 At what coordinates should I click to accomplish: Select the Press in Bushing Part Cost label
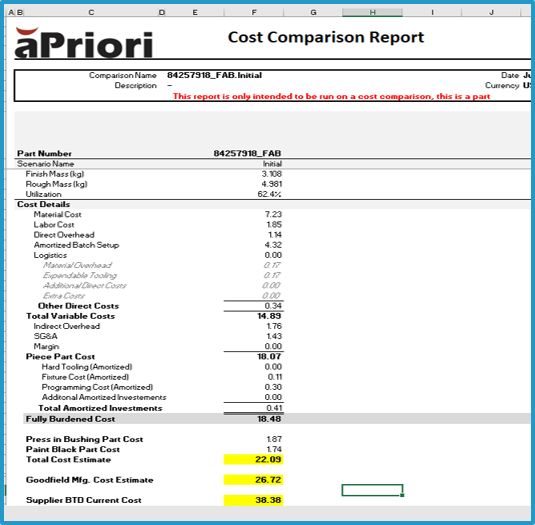pyautogui.click(x=84, y=439)
